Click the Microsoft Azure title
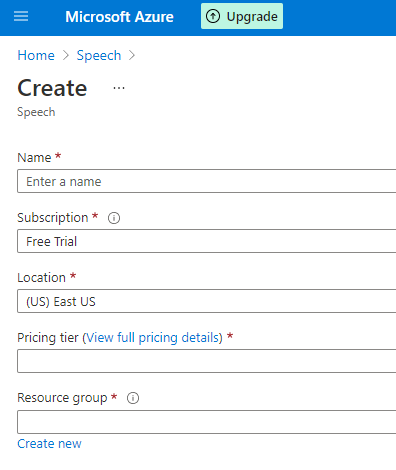This screenshot has height=470, width=396. coord(119,17)
